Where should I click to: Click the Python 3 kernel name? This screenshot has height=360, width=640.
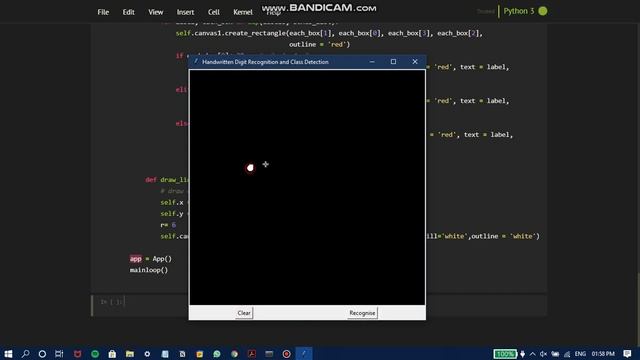[519, 11]
